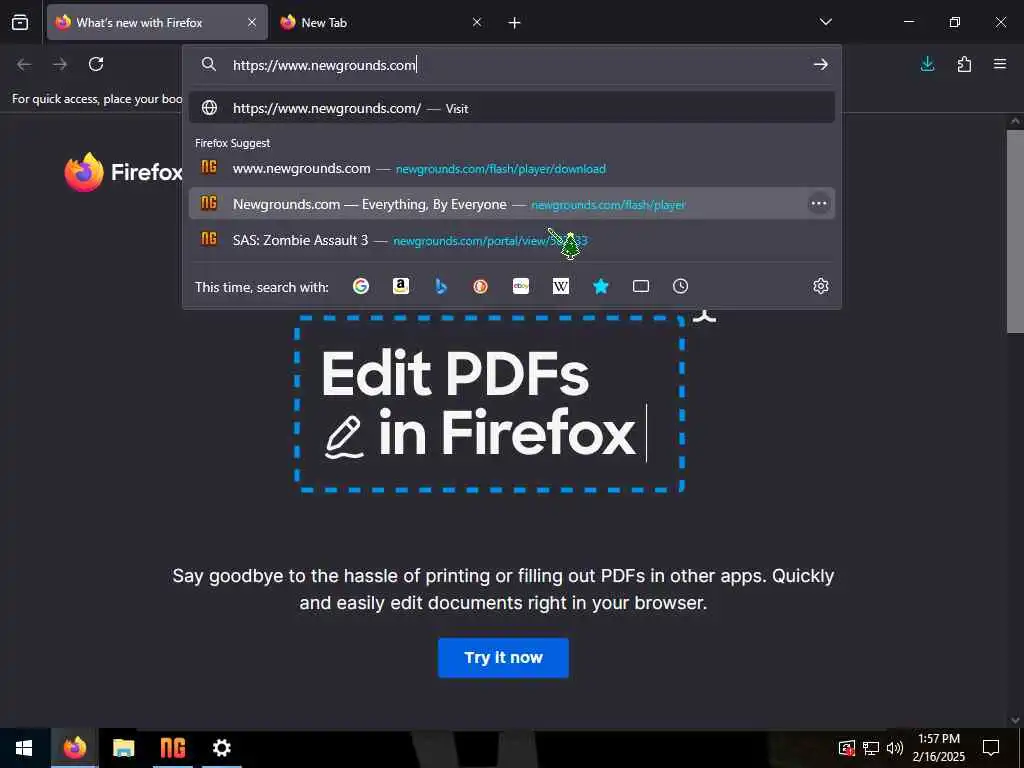Open options menu for Newgrounds.com suggestion

pos(819,204)
